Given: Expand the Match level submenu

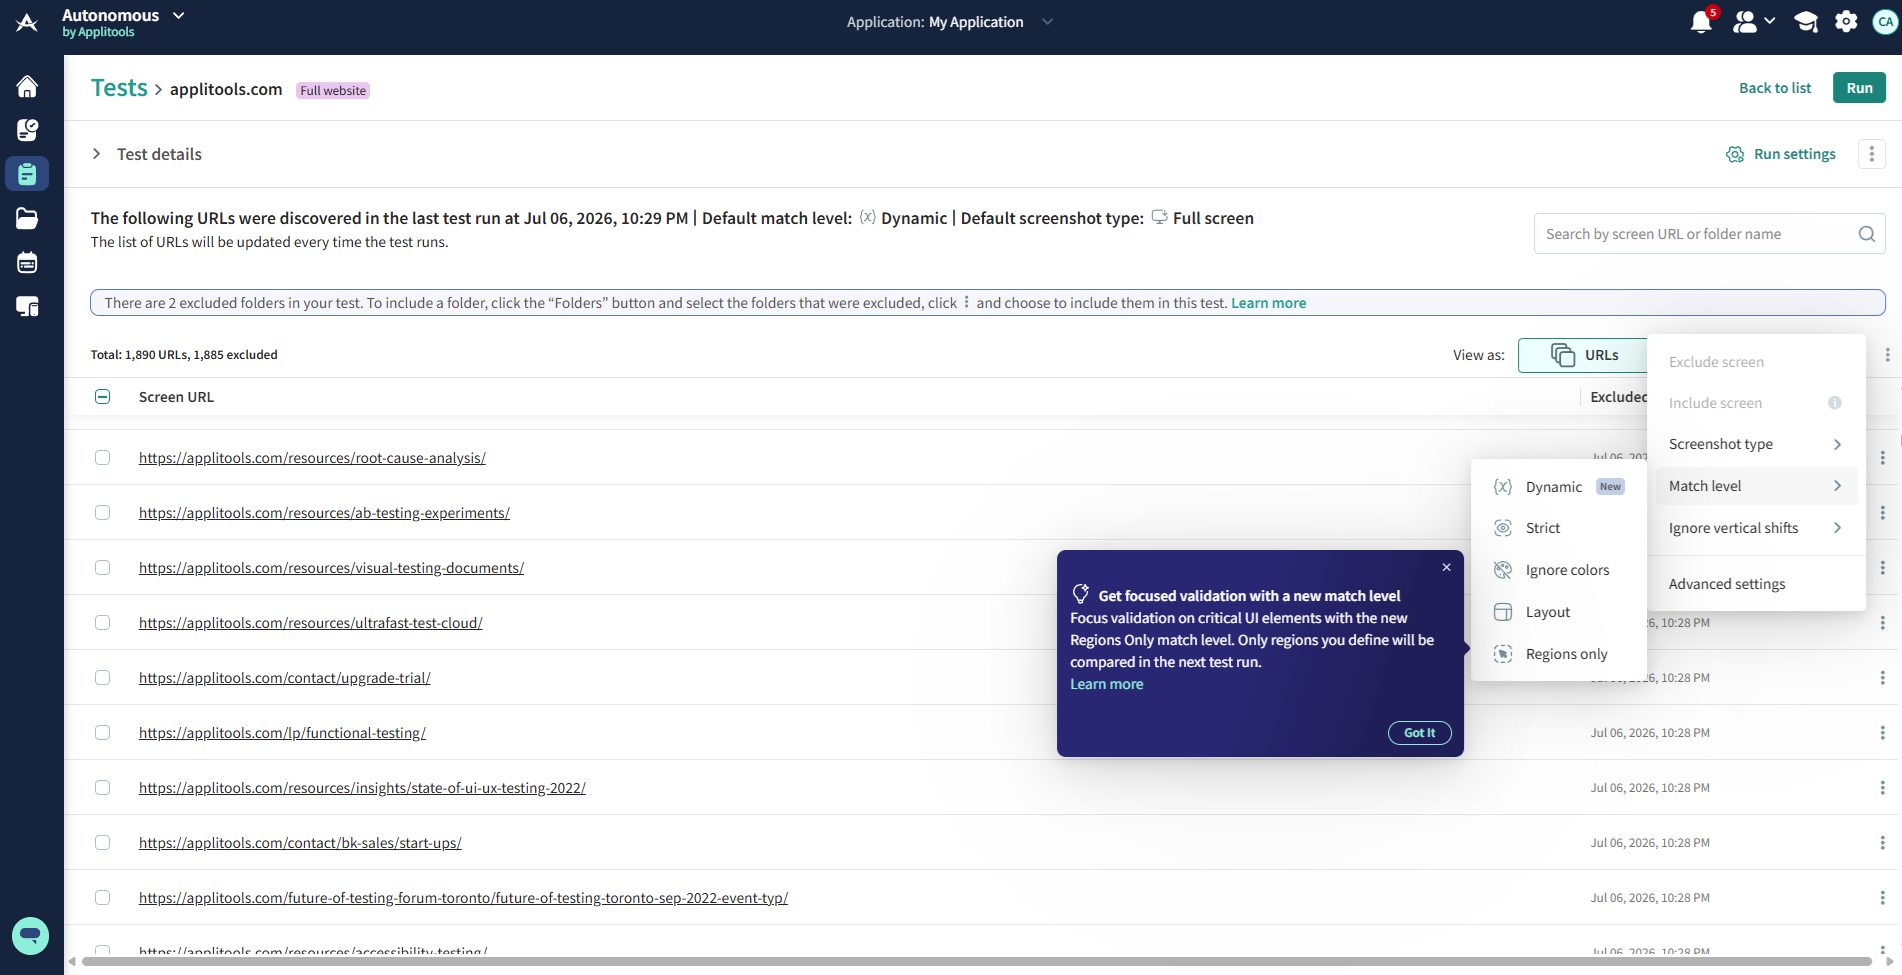Looking at the screenshot, I should [1756, 486].
